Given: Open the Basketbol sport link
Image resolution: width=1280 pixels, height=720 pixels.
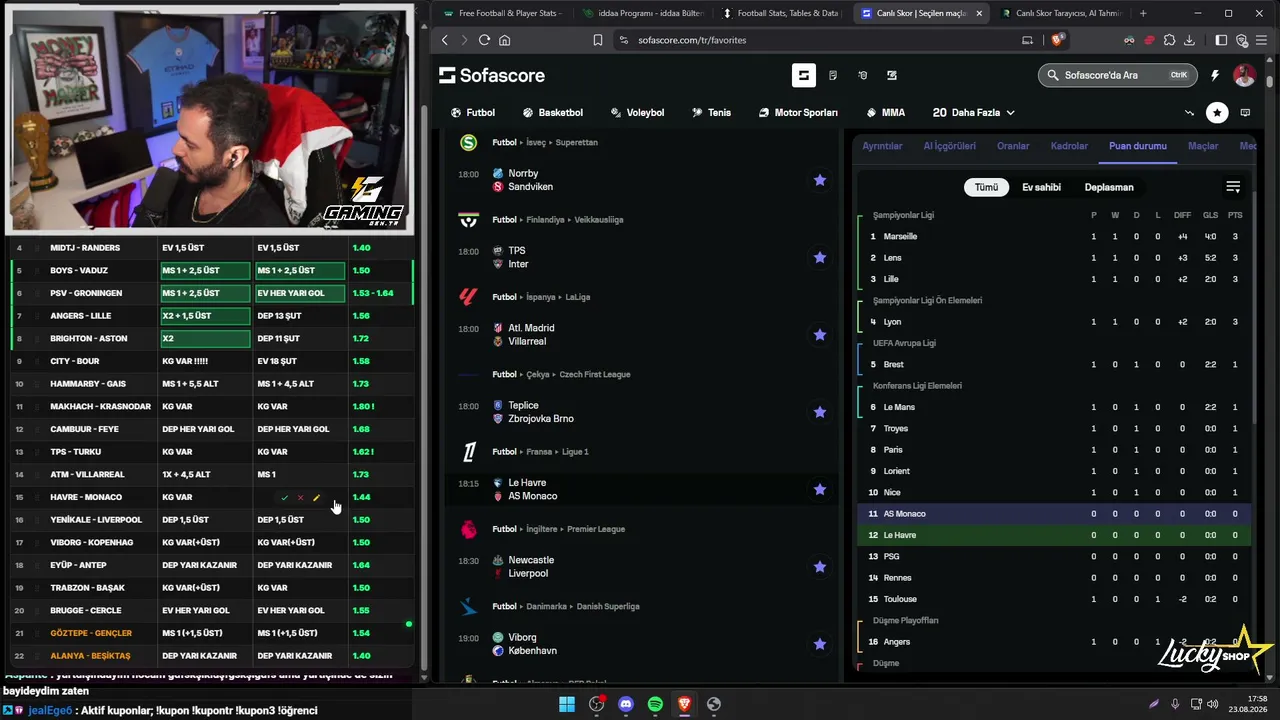Looking at the screenshot, I should point(552,113).
